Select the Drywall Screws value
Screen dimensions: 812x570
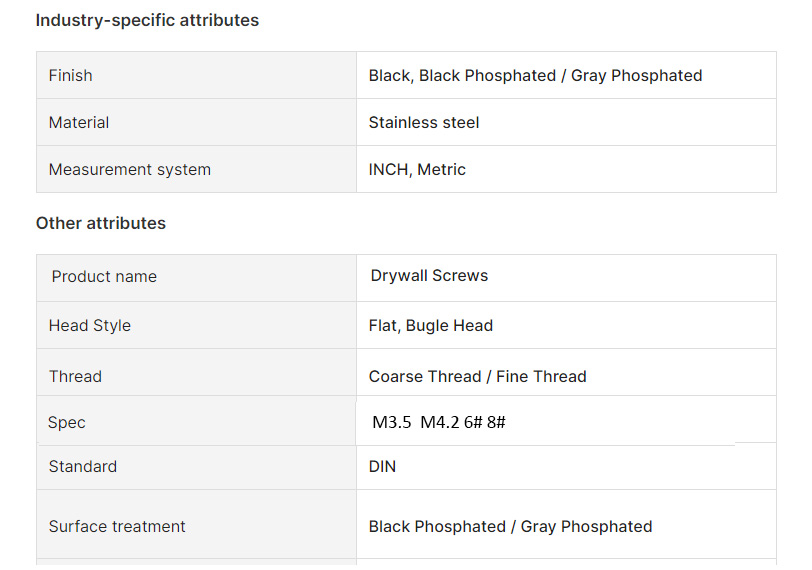pyautogui.click(x=429, y=275)
